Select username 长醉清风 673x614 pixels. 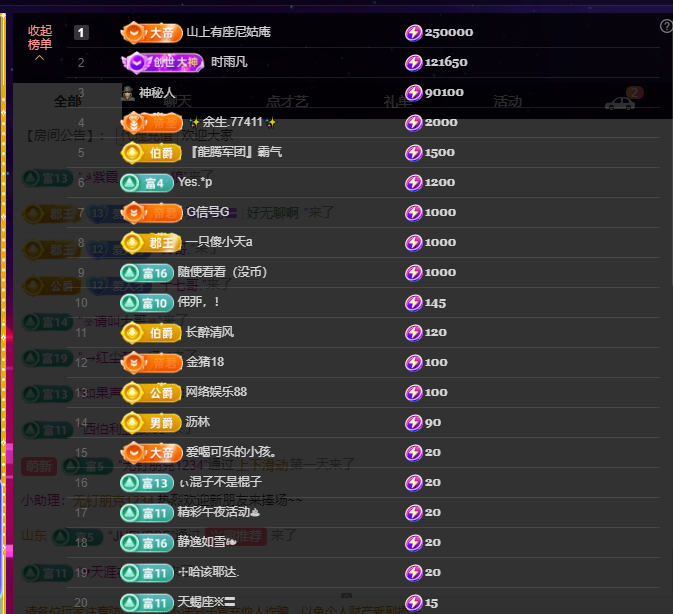tap(210, 332)
